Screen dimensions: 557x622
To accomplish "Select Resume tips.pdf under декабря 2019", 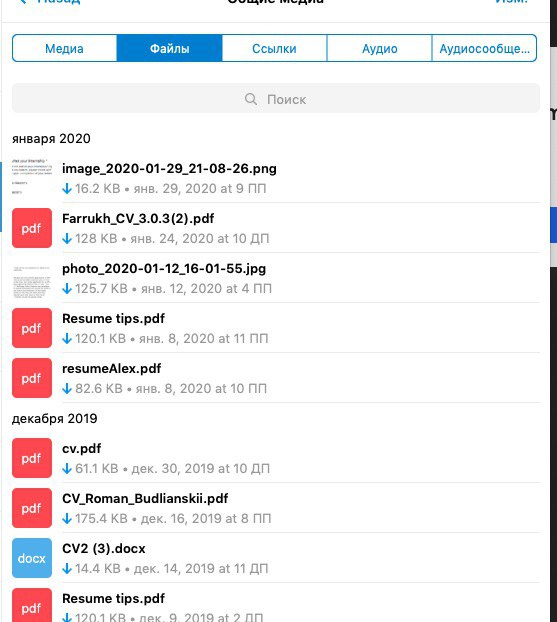I will (x=113, y=599).
